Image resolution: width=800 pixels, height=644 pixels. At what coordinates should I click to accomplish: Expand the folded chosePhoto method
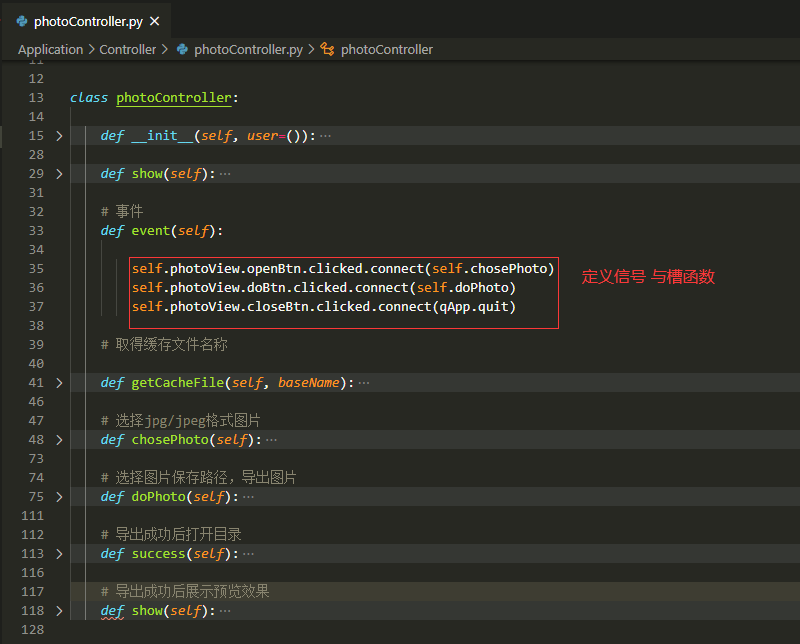(59, 440)
